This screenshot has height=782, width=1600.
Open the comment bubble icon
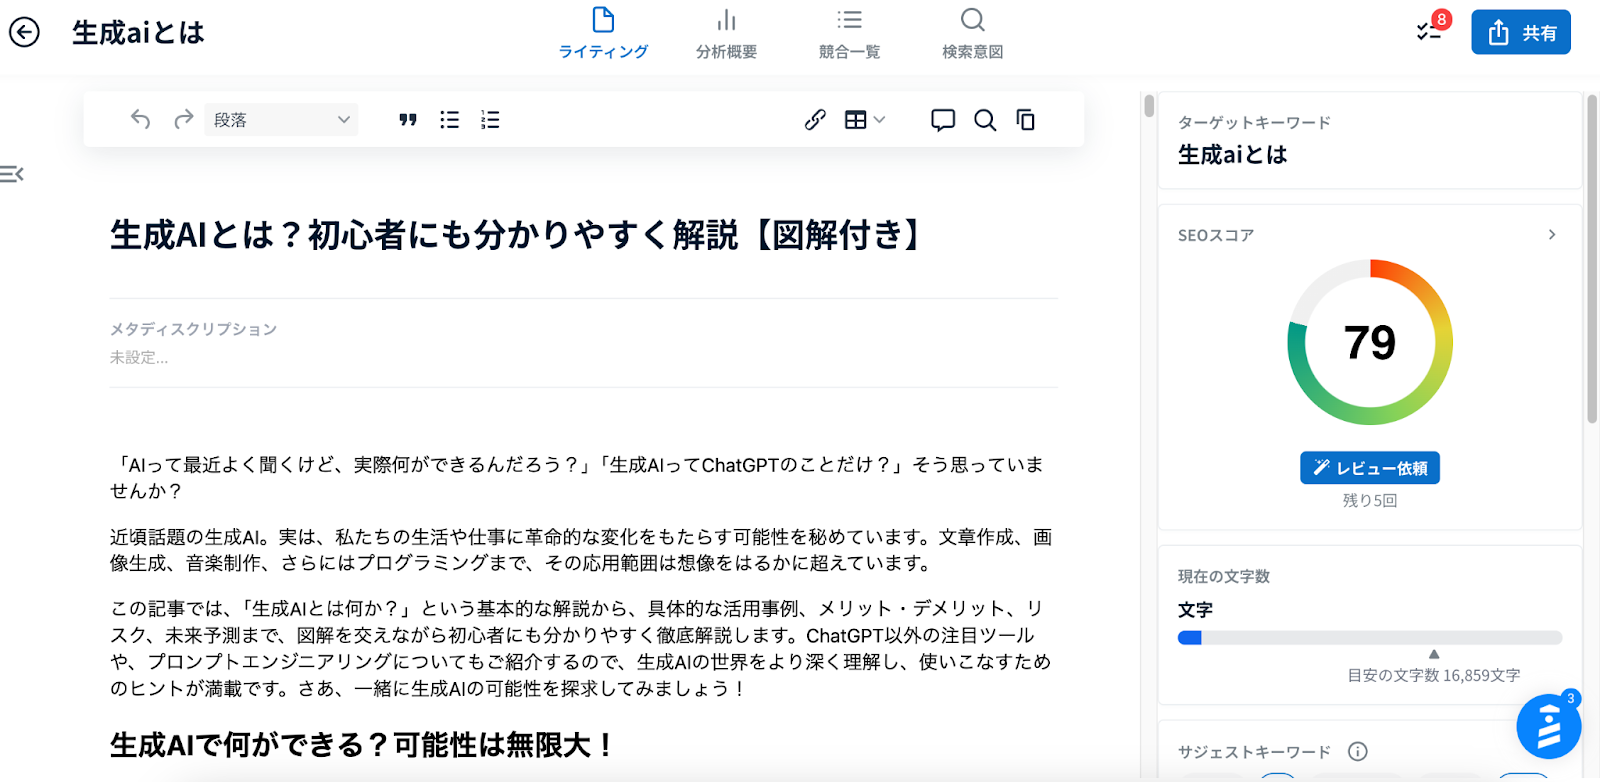pyautogui.click(x=943, y=120)
